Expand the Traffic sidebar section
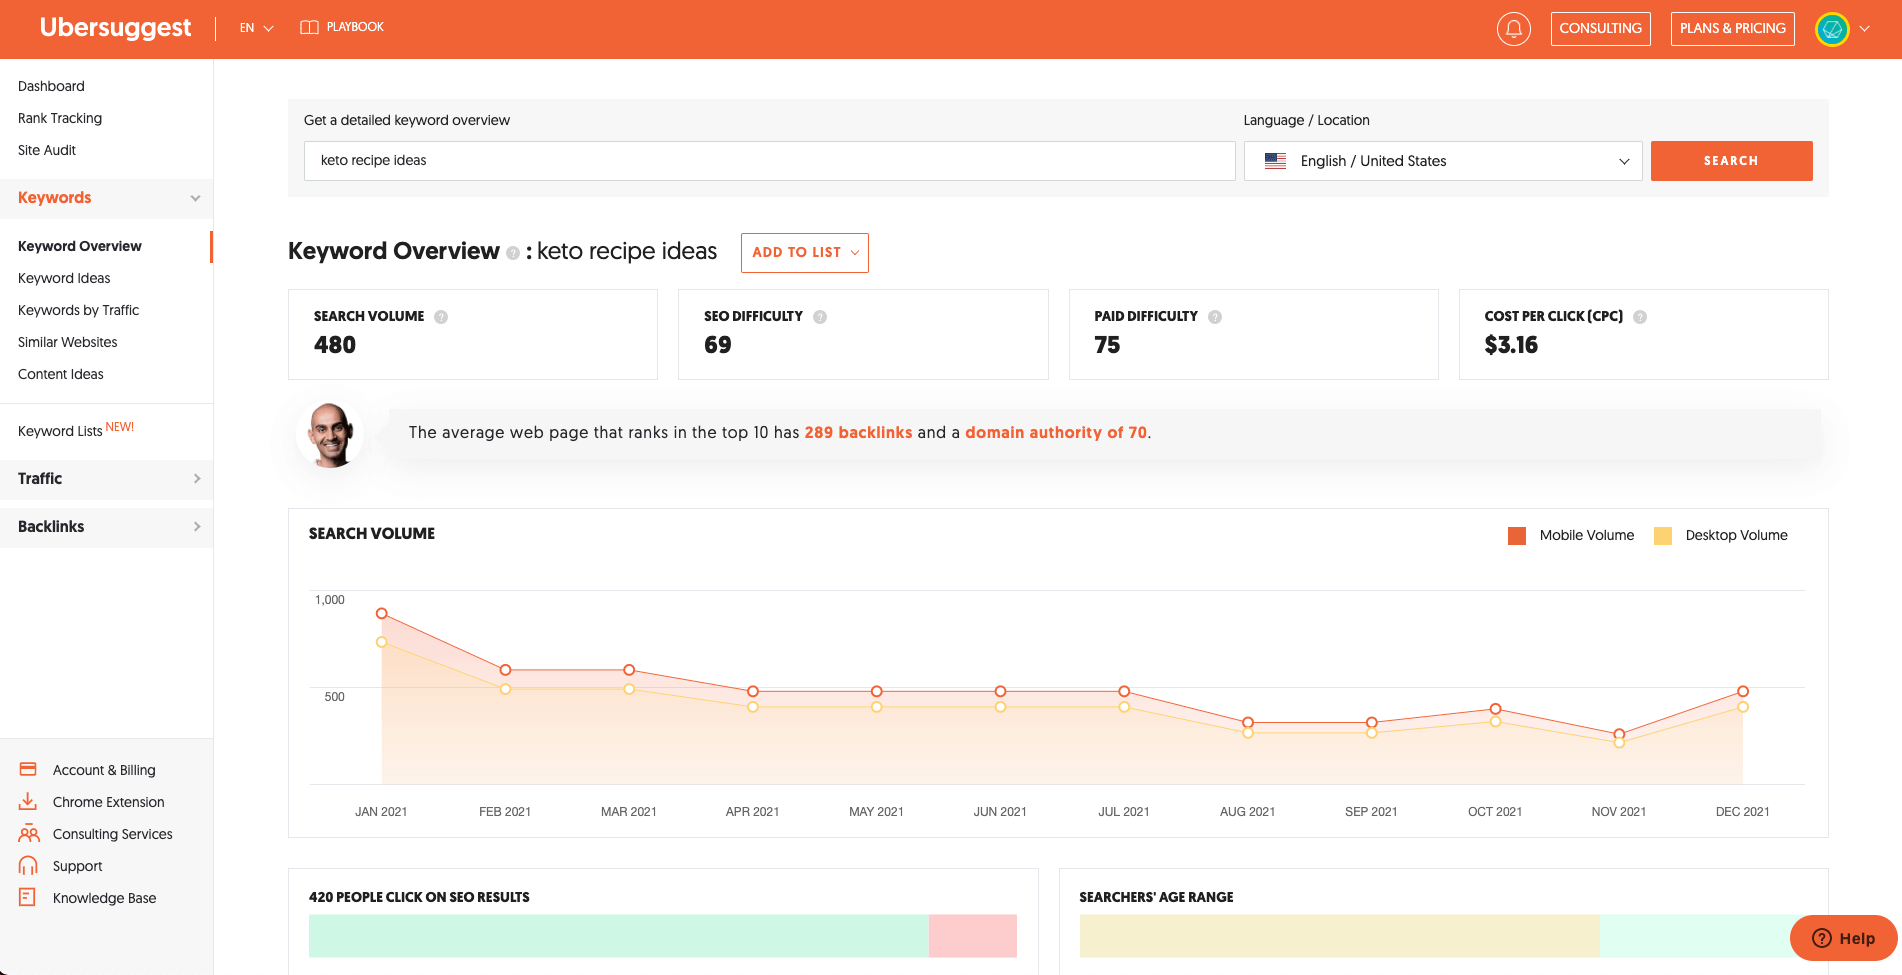1902x975 pixels. coord(106,479)
